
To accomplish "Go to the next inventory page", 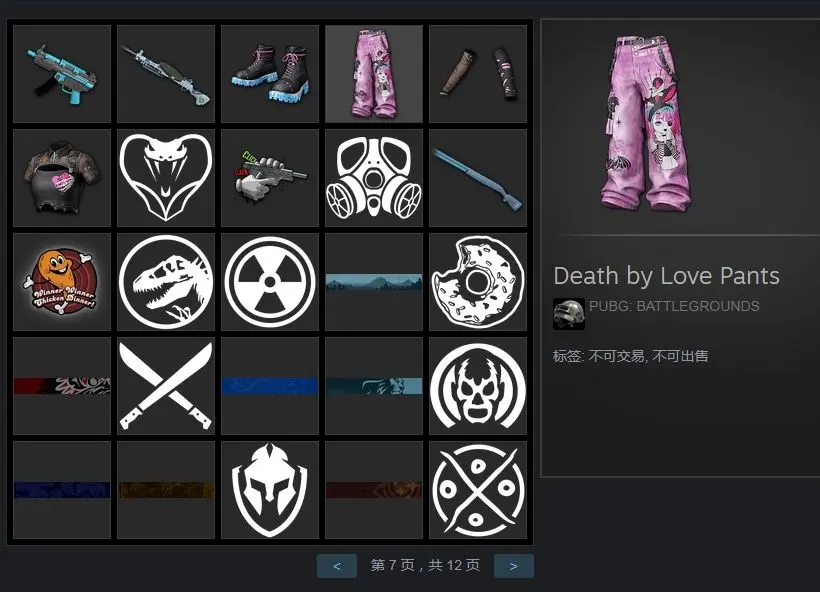I will click(514, 566).
